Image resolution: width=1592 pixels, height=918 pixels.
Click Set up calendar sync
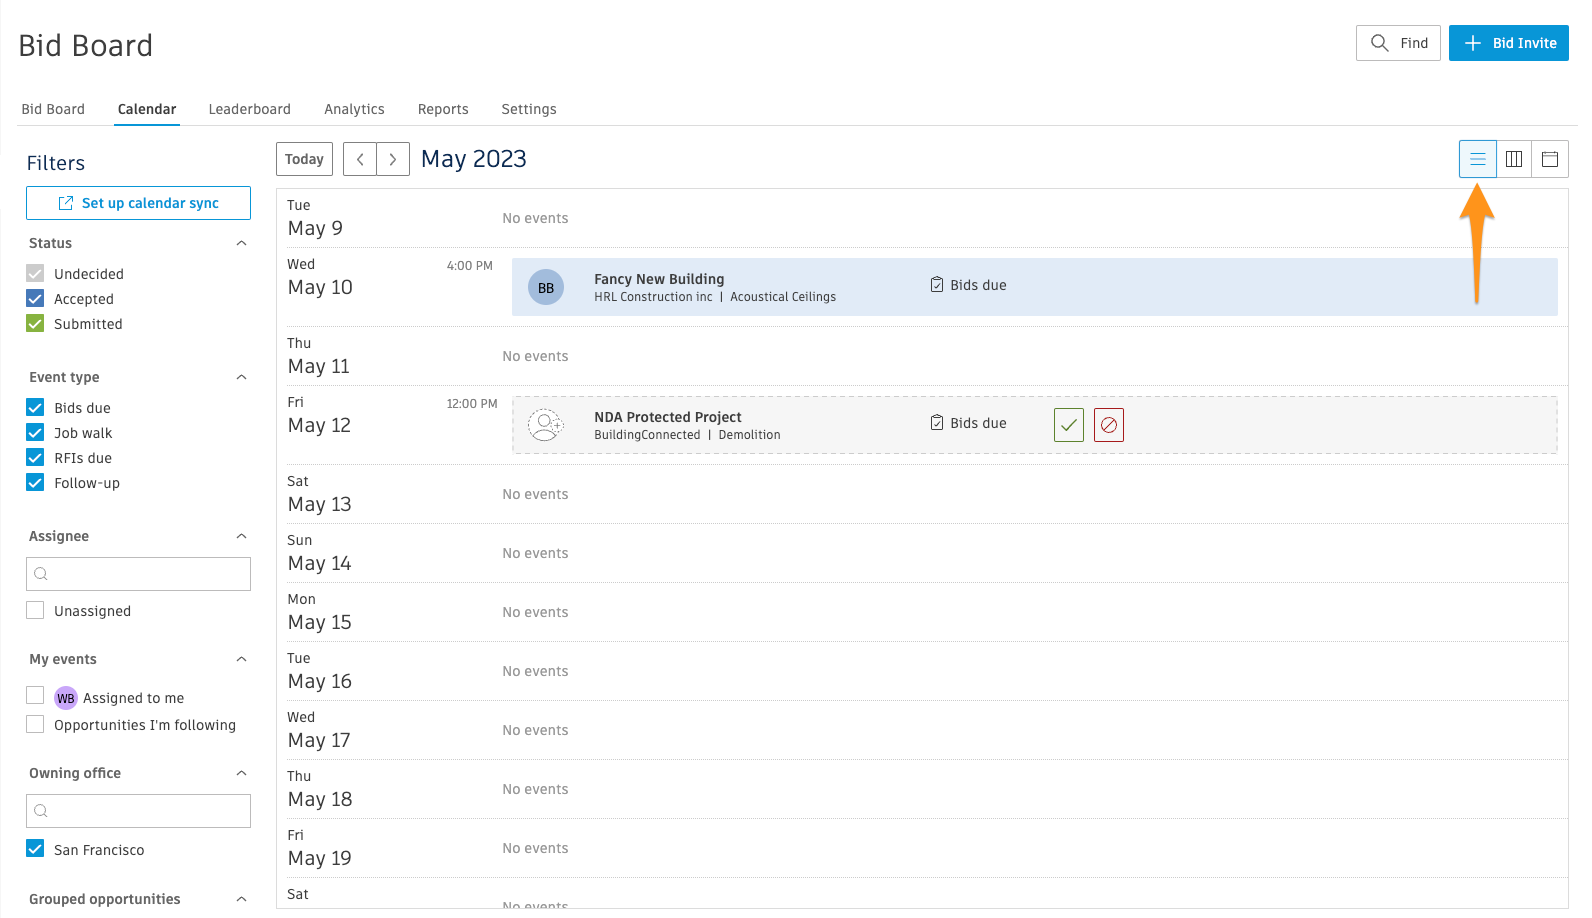pos(138,203)
